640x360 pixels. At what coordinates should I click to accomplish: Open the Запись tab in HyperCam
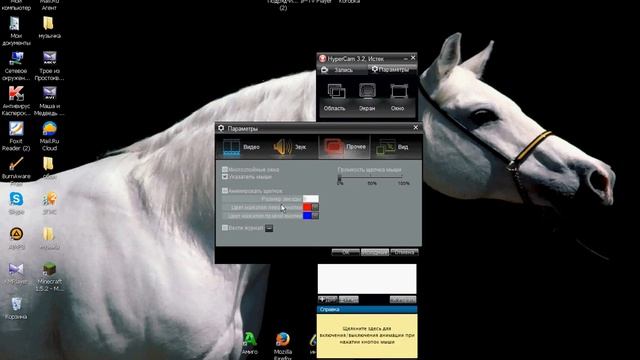342,70
